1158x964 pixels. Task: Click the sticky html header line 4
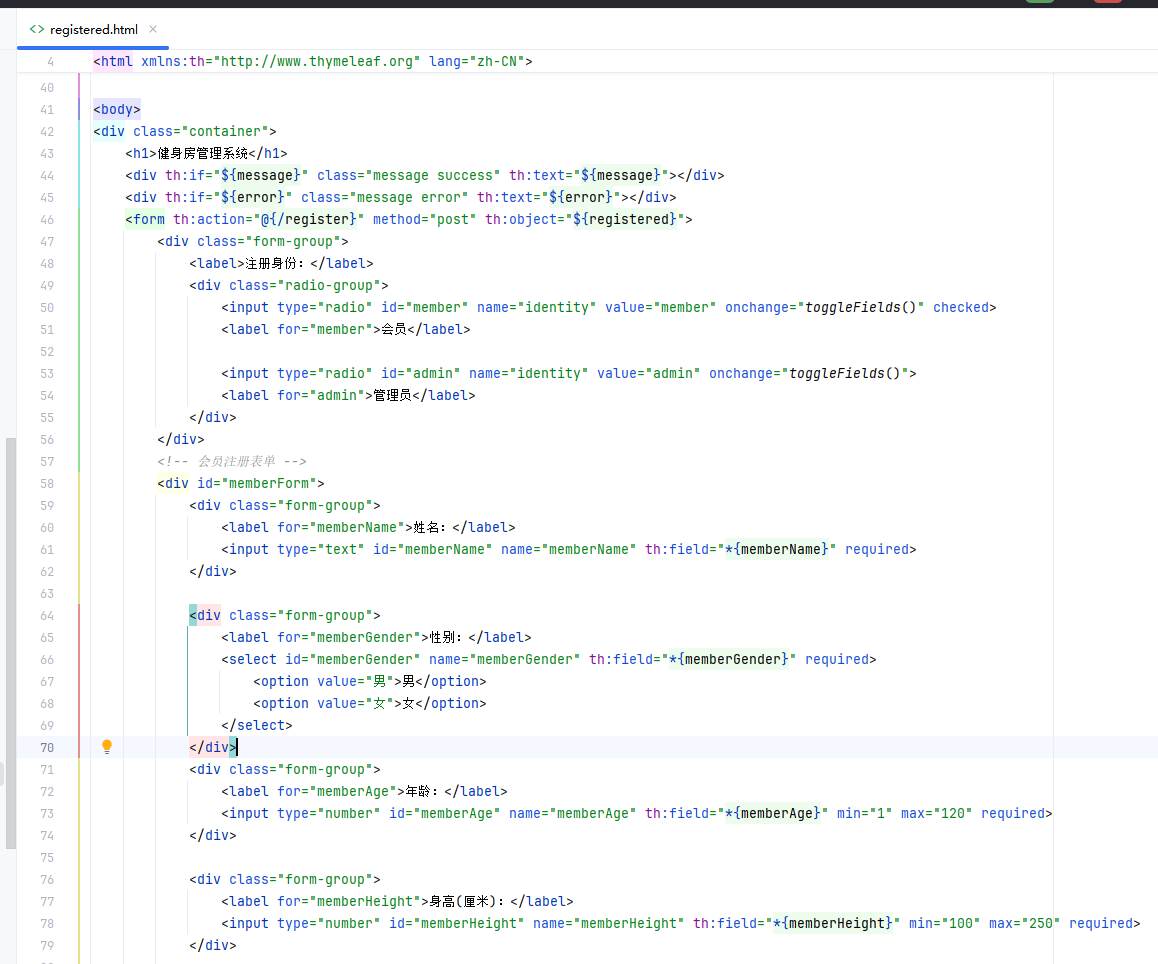(x=312, y=61)
